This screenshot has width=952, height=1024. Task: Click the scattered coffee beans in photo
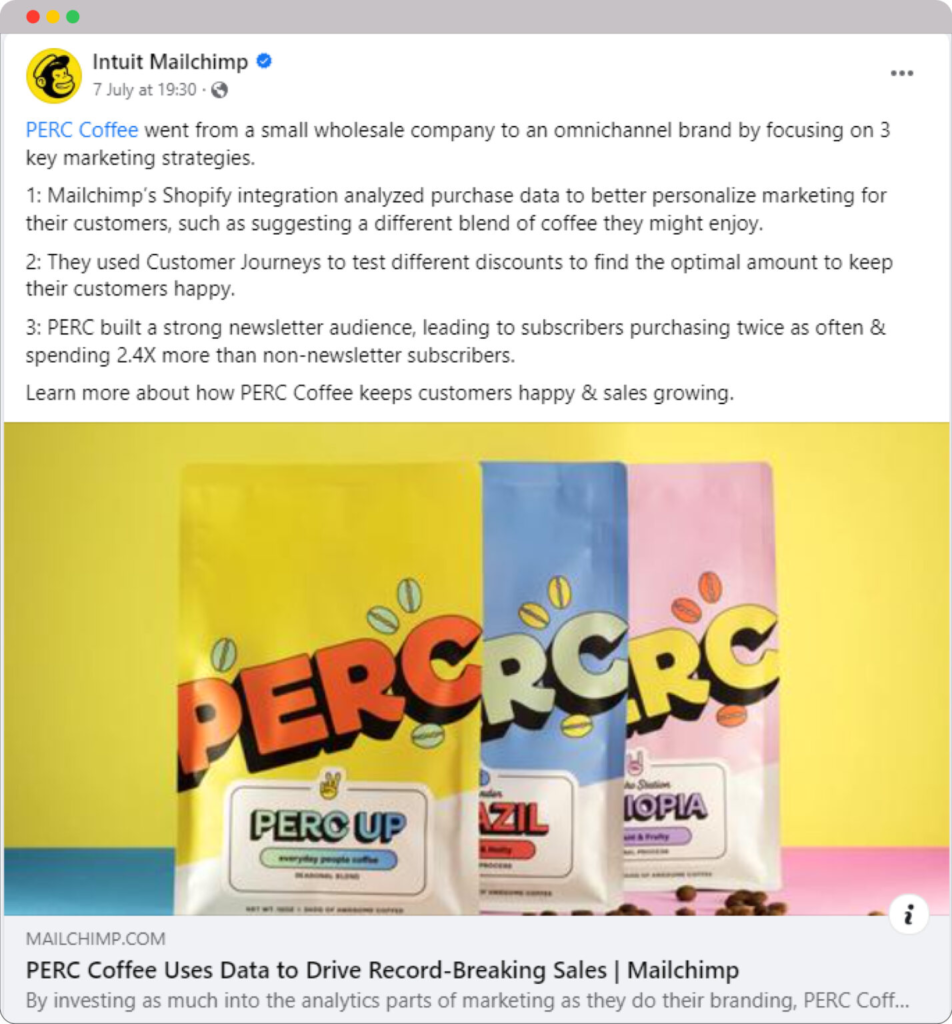click(725, 903)
